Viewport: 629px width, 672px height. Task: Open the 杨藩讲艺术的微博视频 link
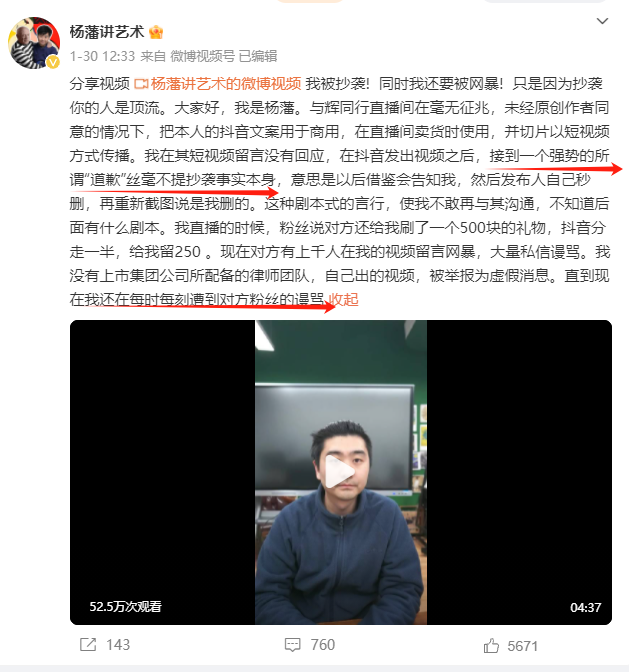pos(226,84)
